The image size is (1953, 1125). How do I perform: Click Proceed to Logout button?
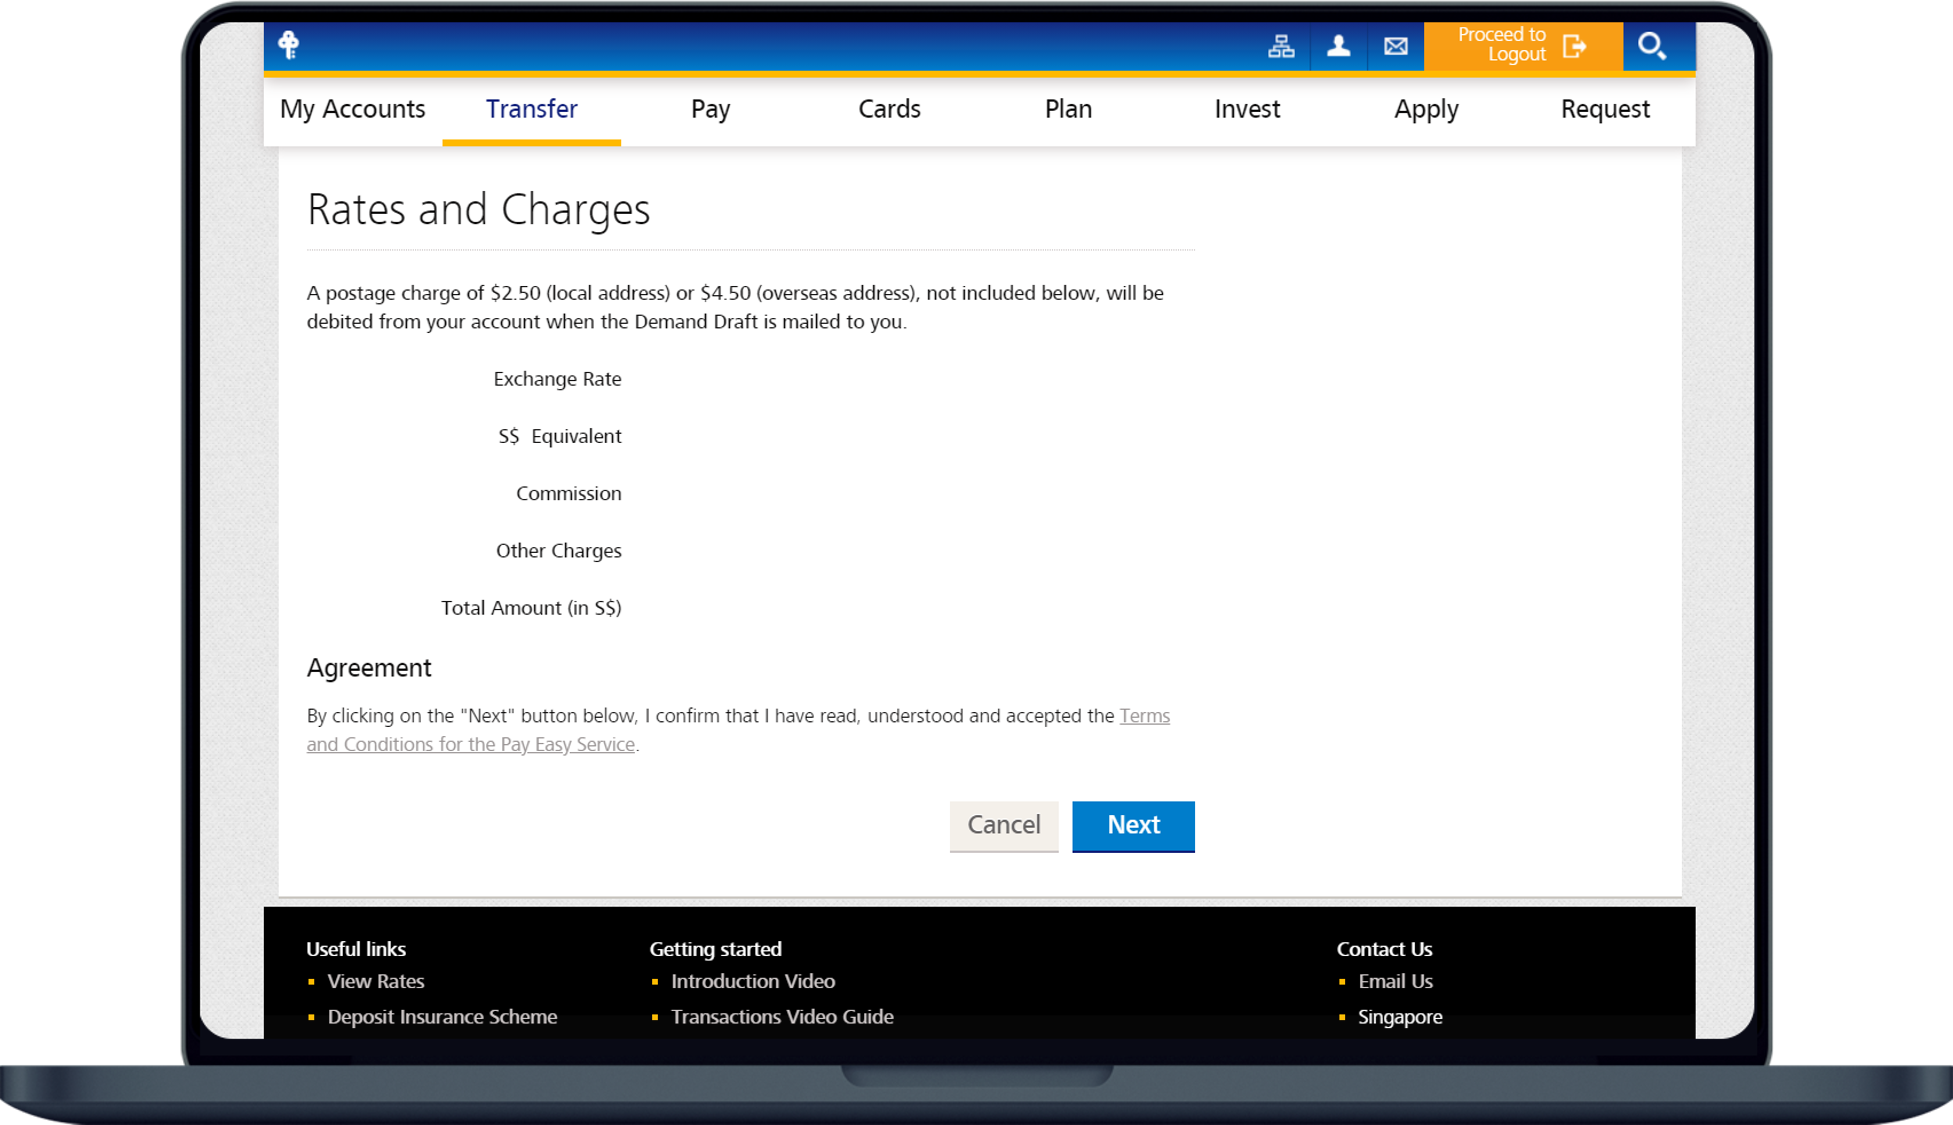[1521, 46]
